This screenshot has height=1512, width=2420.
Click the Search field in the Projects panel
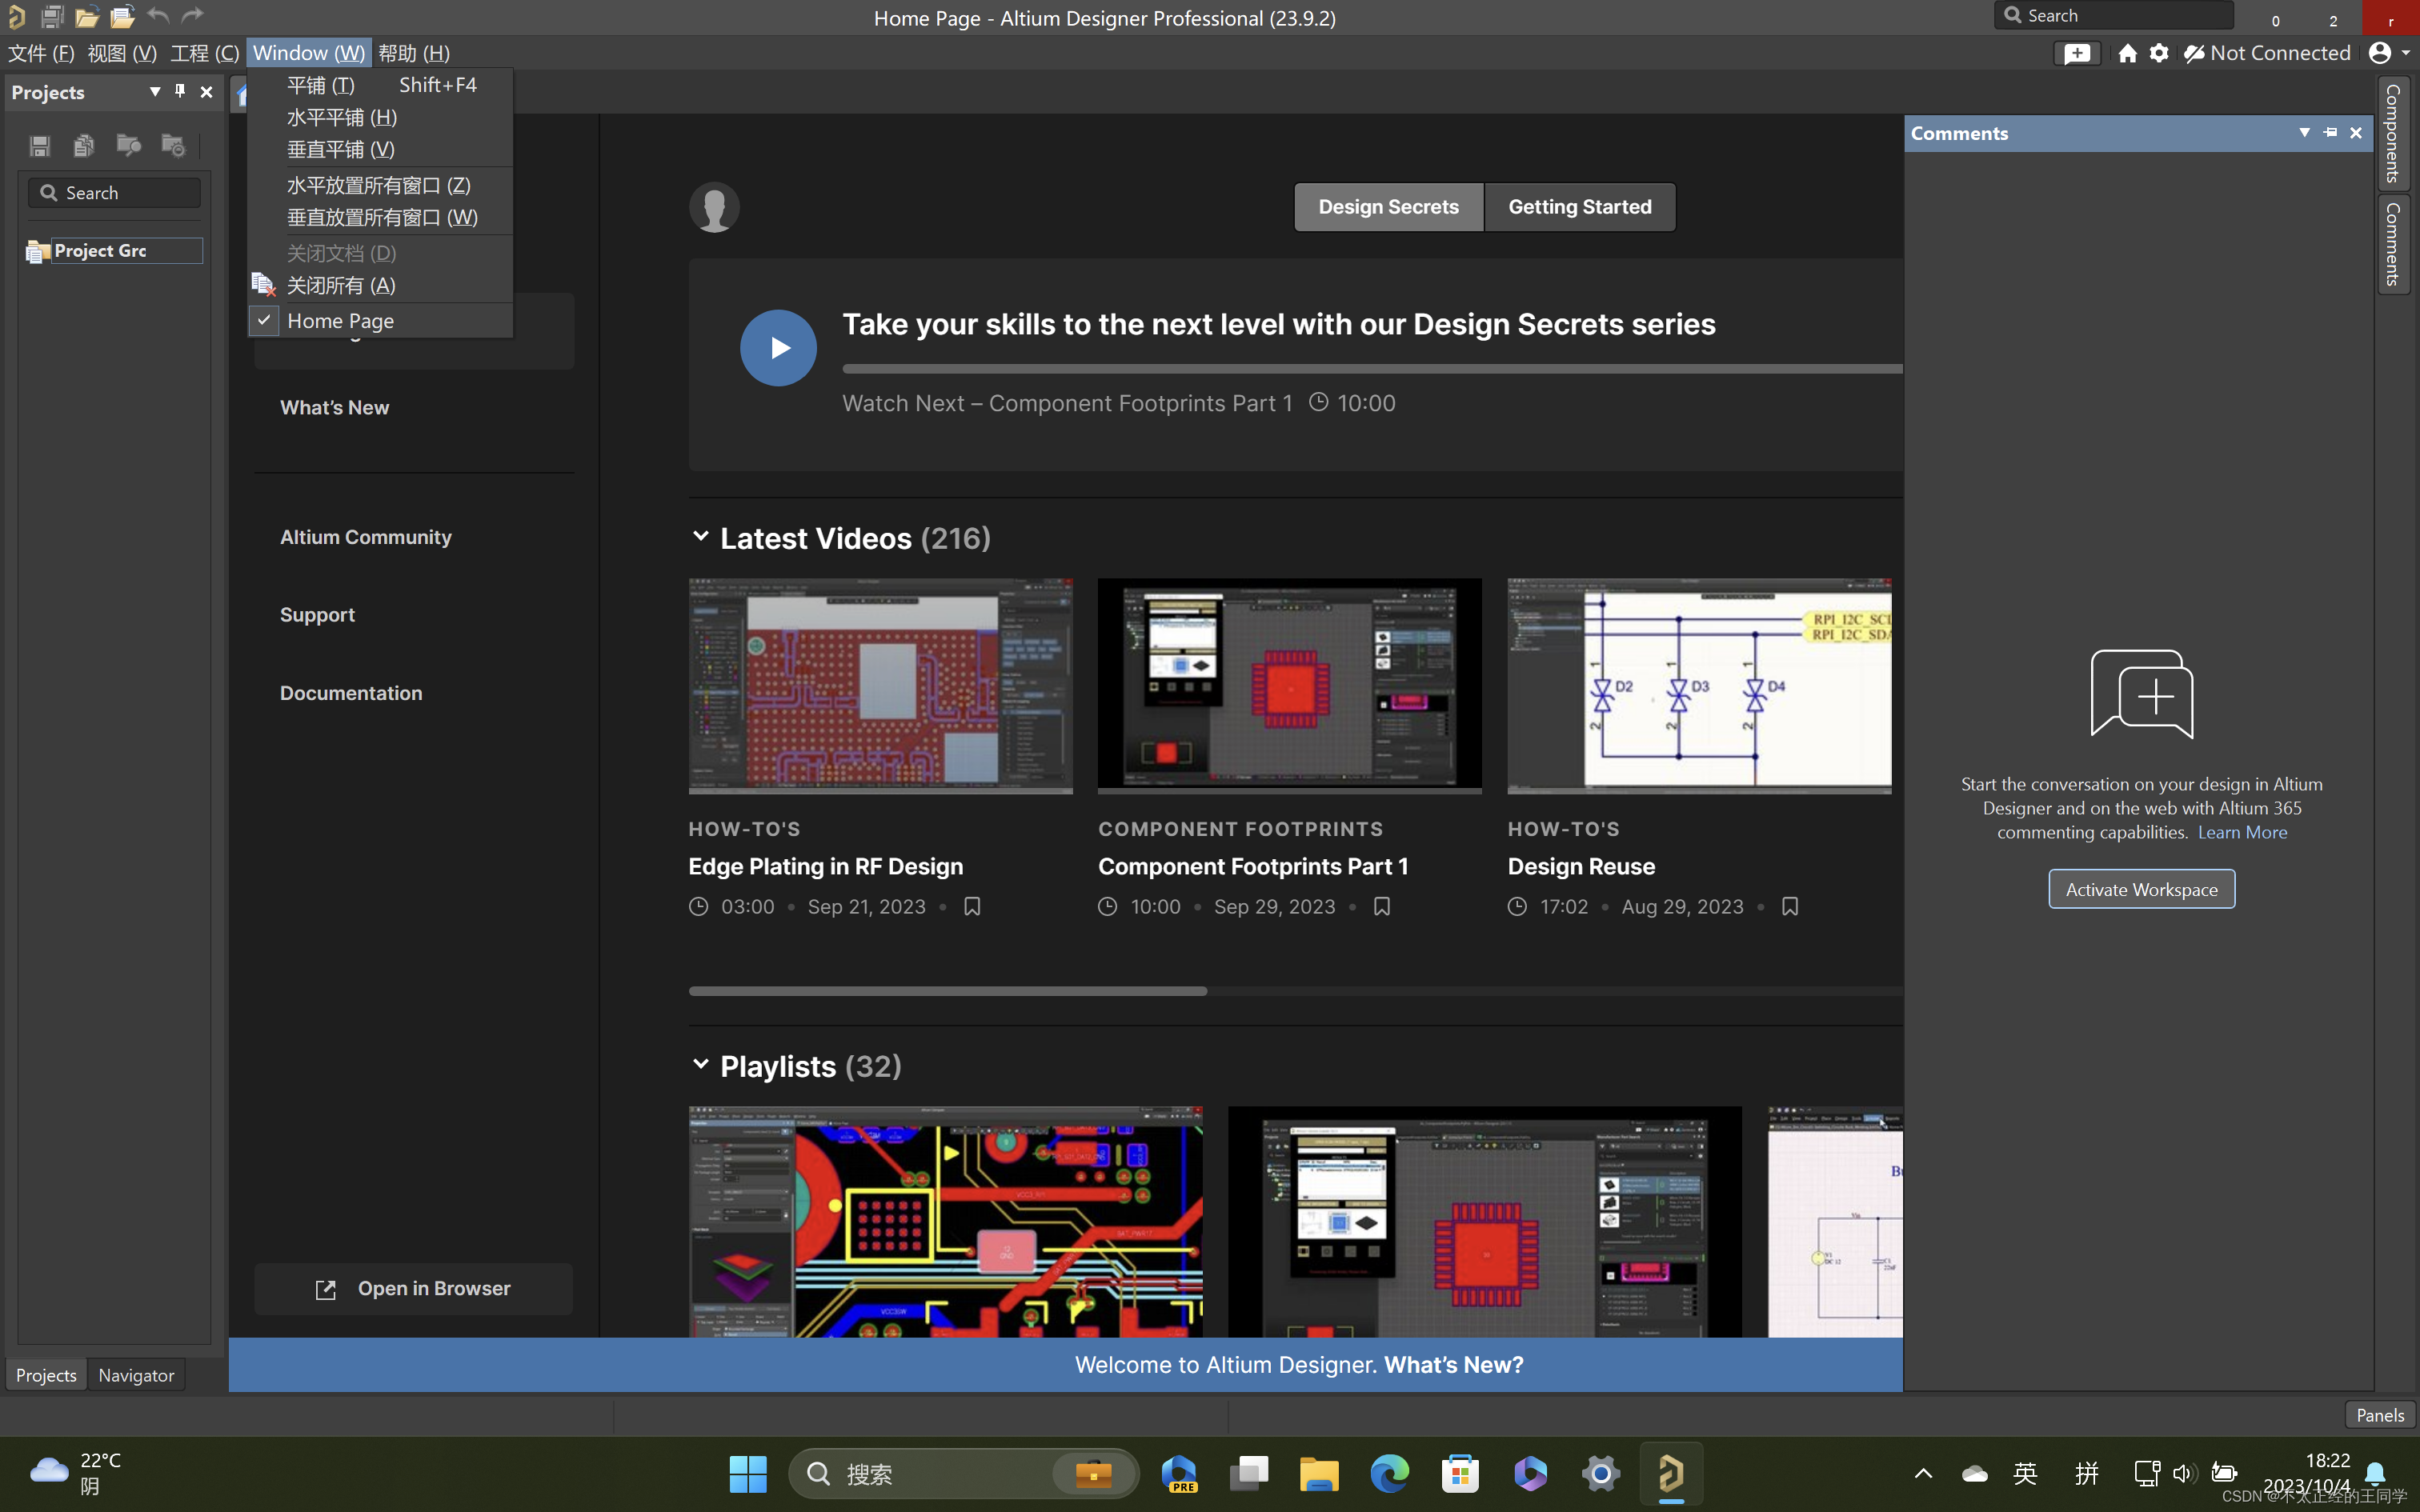click(x=115, y=193)
